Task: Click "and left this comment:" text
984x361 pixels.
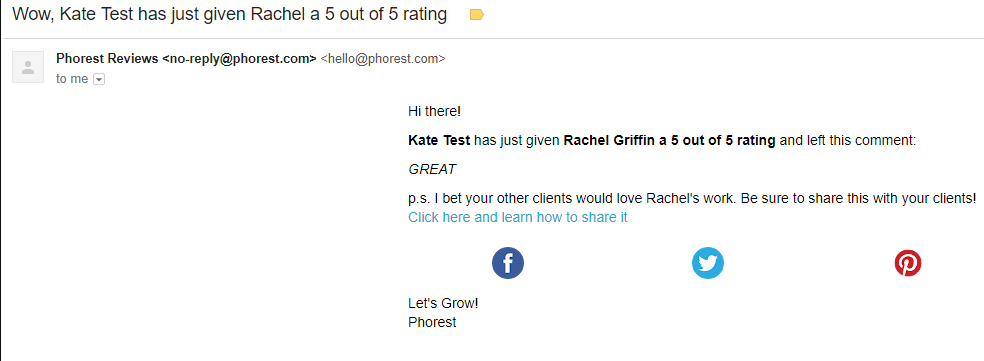Action: (x=848, y=141)
